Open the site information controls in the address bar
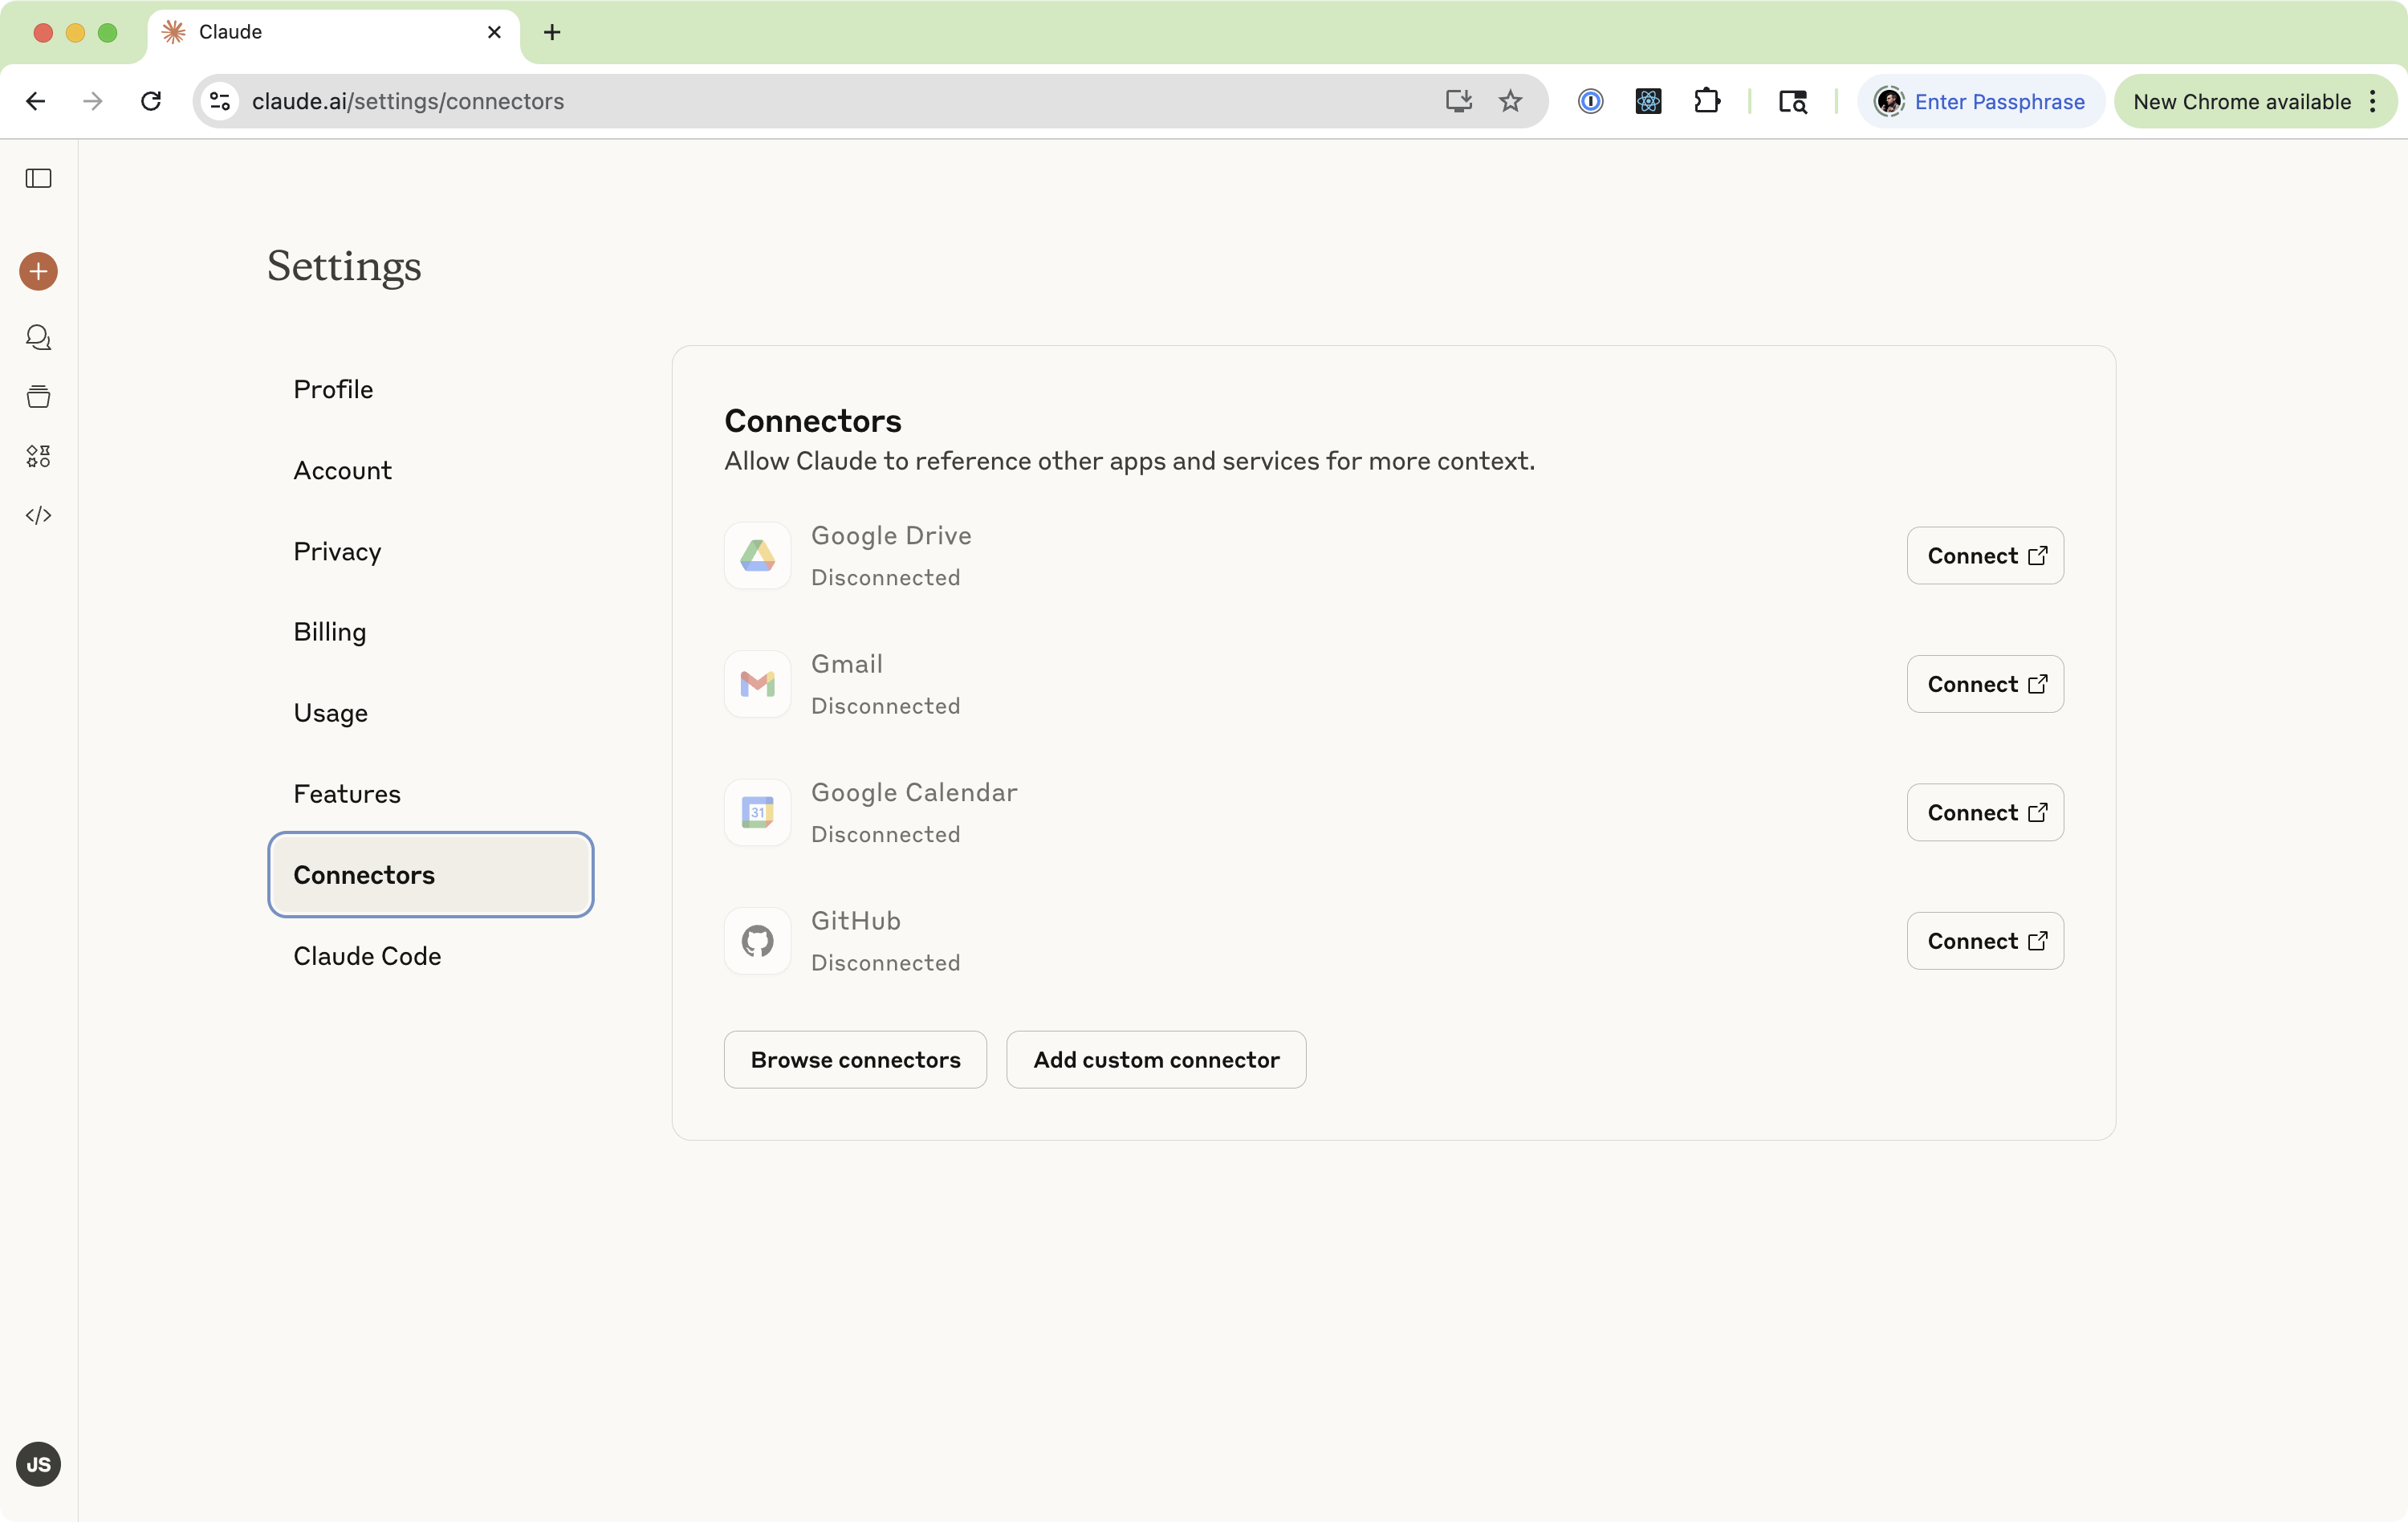This screenshot has height=1522, width=2408. point(219,101)
